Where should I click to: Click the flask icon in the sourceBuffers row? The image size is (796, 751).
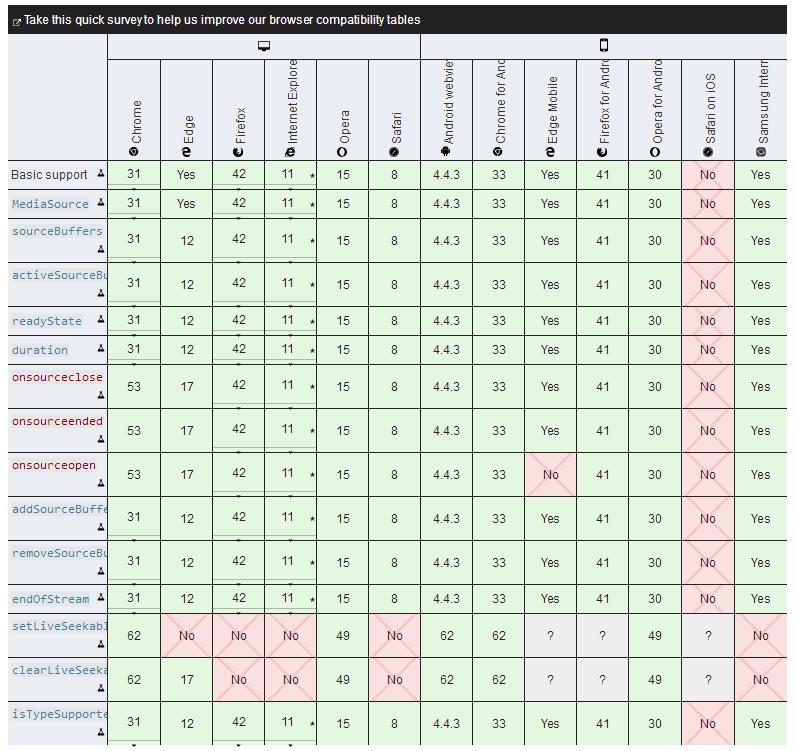101,249
